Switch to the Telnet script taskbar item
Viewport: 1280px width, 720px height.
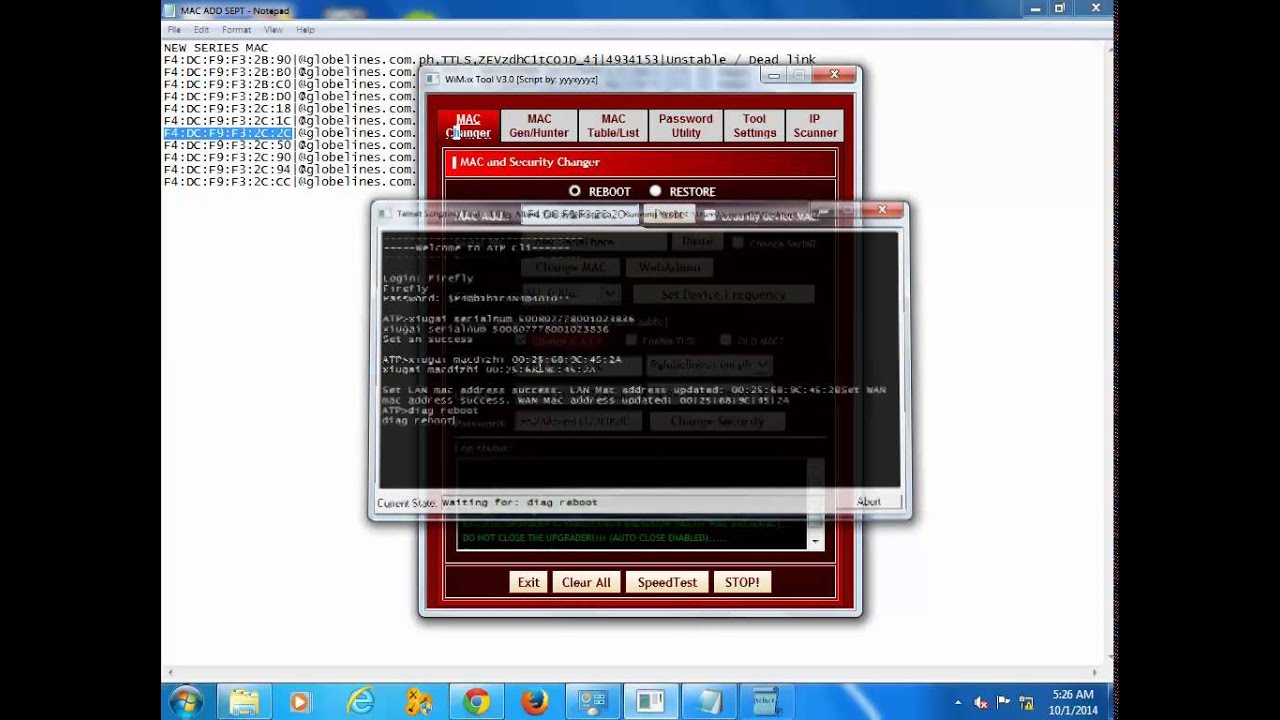tap(767, 702)
